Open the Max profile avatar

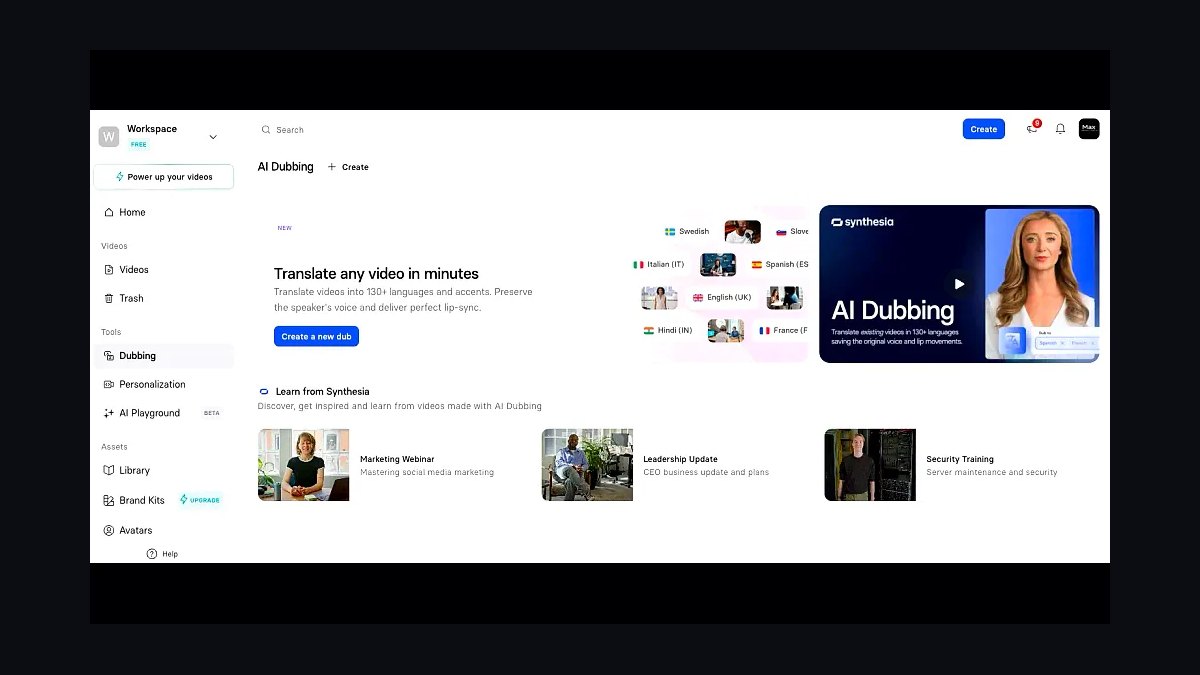1089,129
